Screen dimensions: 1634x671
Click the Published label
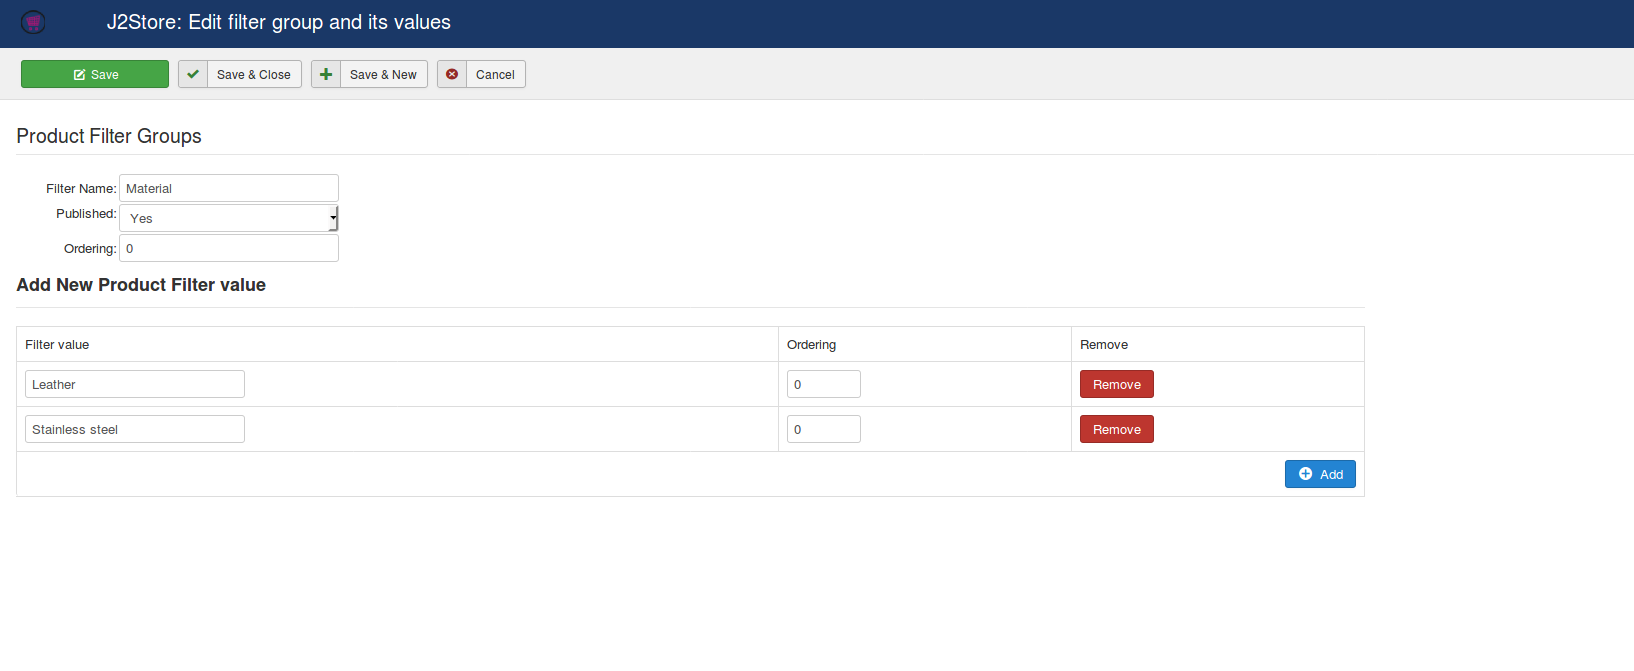tap(86, 213)
